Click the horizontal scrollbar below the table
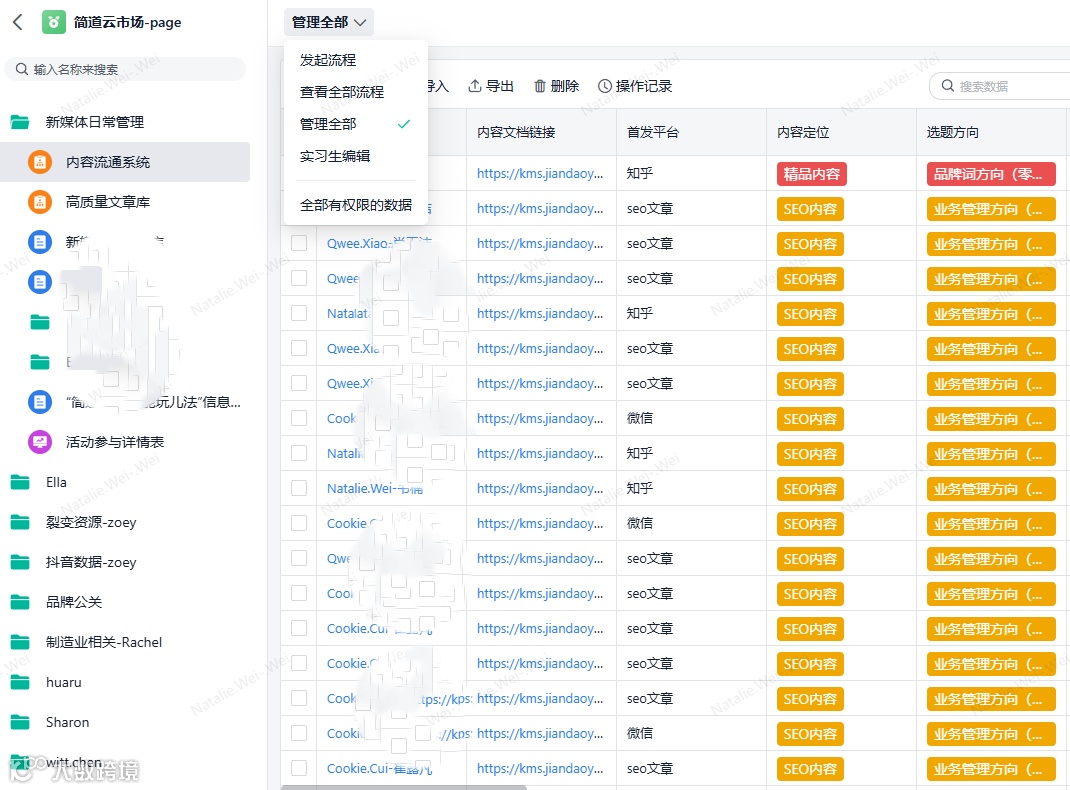The width and height of the screenshot is (1070, 790). click(403, 787)
